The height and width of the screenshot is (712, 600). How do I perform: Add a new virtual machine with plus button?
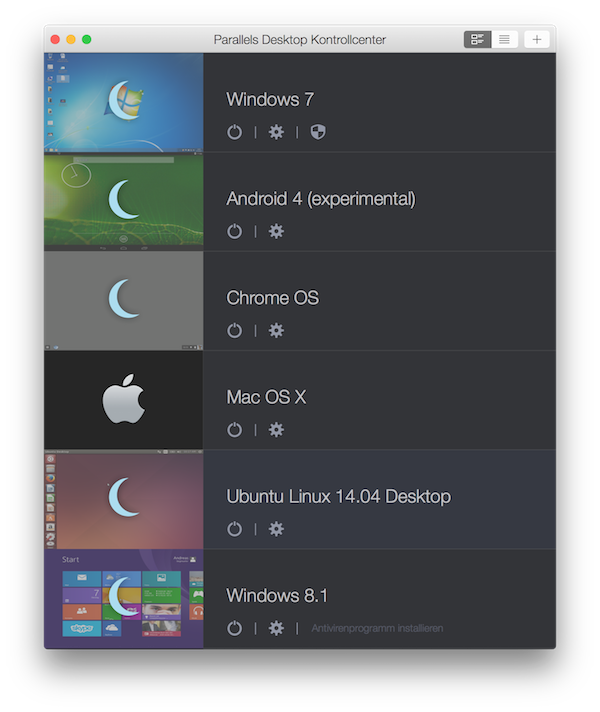[537, 40]
